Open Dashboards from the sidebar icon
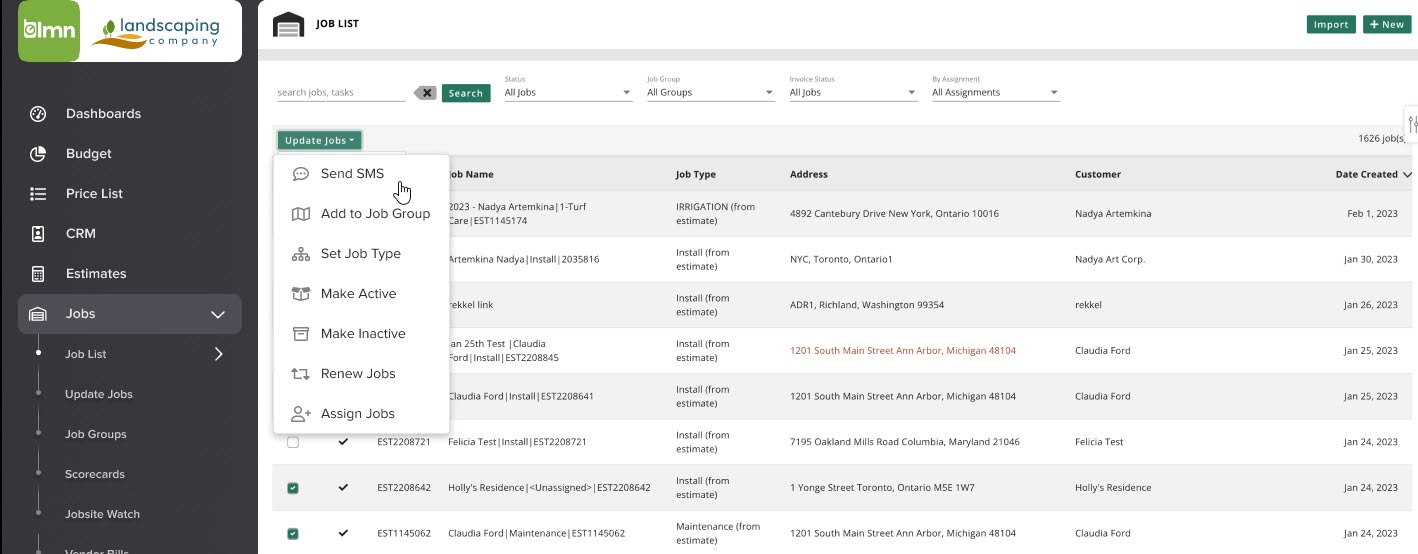The width and height of the screenshot is (1418, 554). point(38,114)
